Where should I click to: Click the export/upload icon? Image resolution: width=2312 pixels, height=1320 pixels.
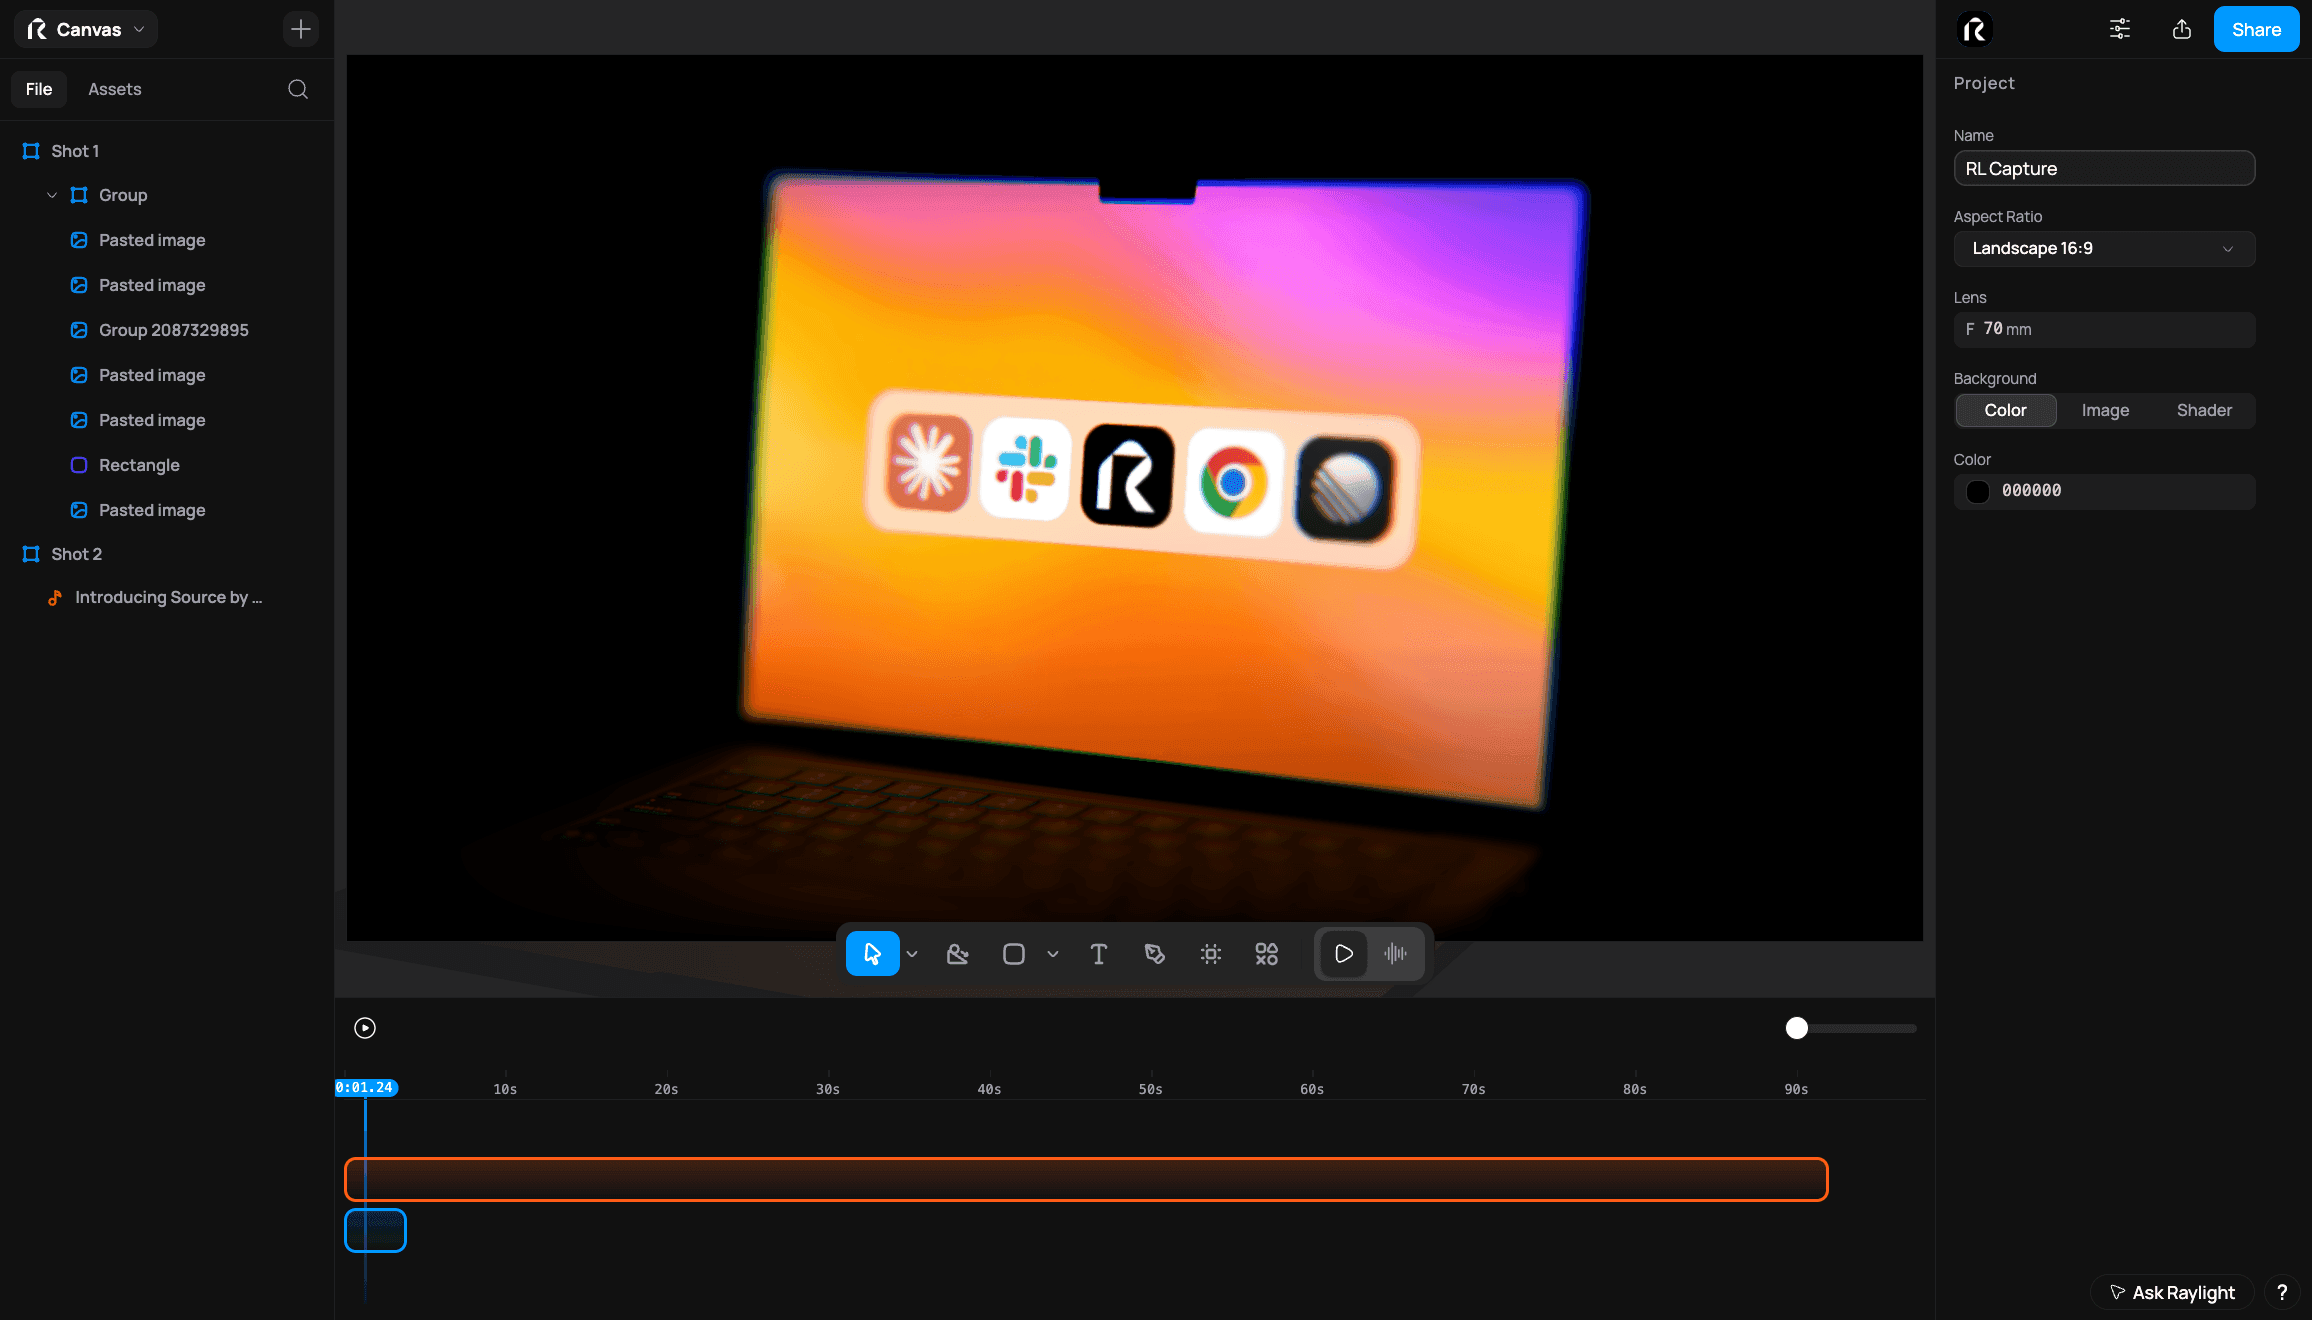pyautogui.click(x=2182, y=30)
